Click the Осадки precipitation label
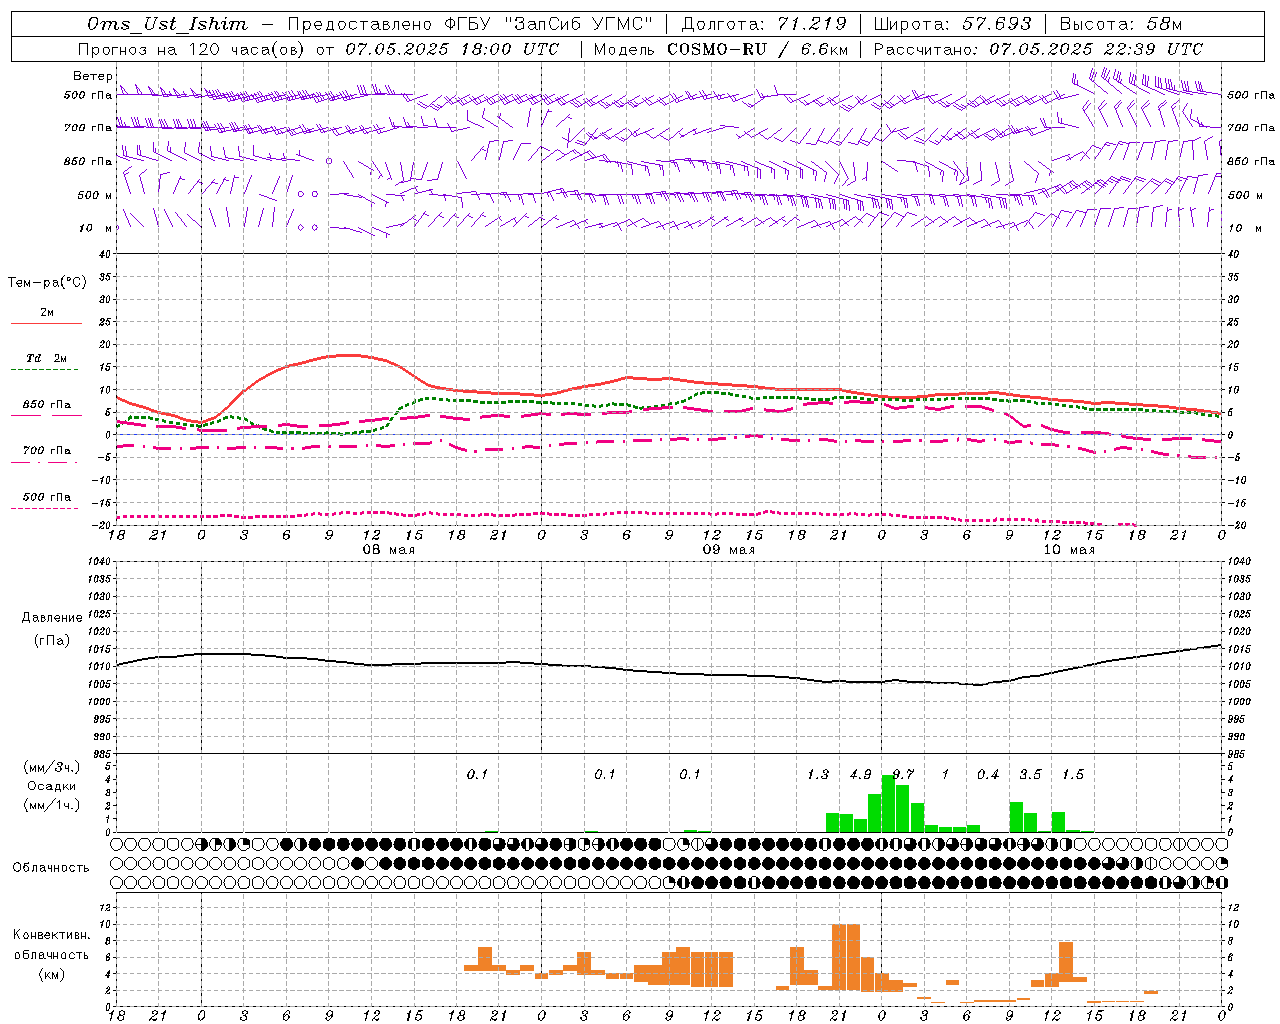 coord(52,786)
